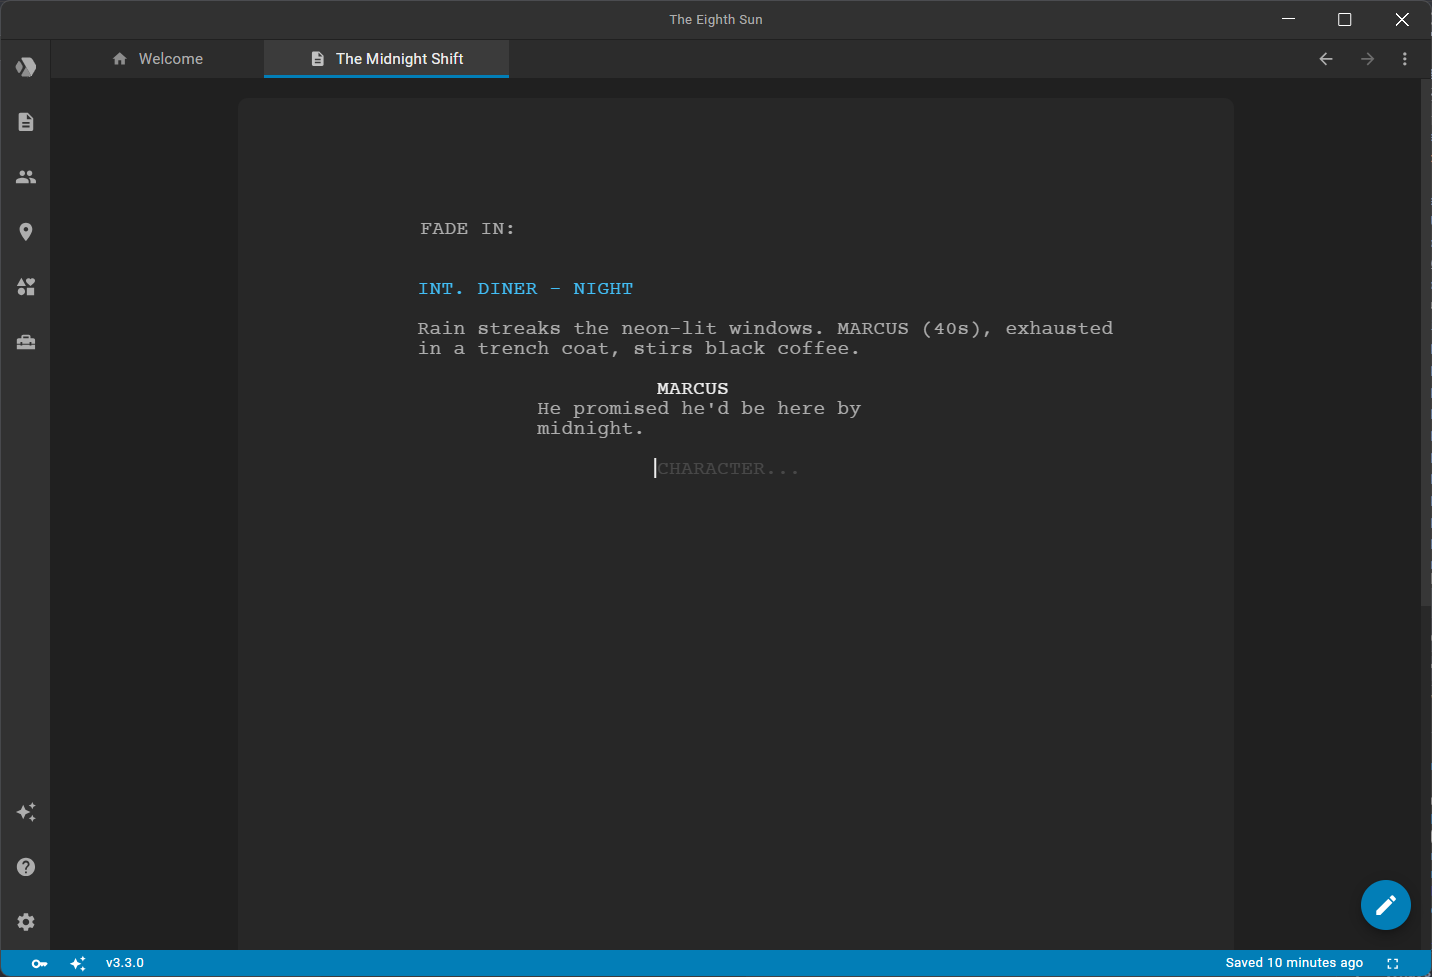Viewport: 1432px width, 977px height.
Task: Open the AI sparkle icon in the sidebar
Action: coord(26,812)
